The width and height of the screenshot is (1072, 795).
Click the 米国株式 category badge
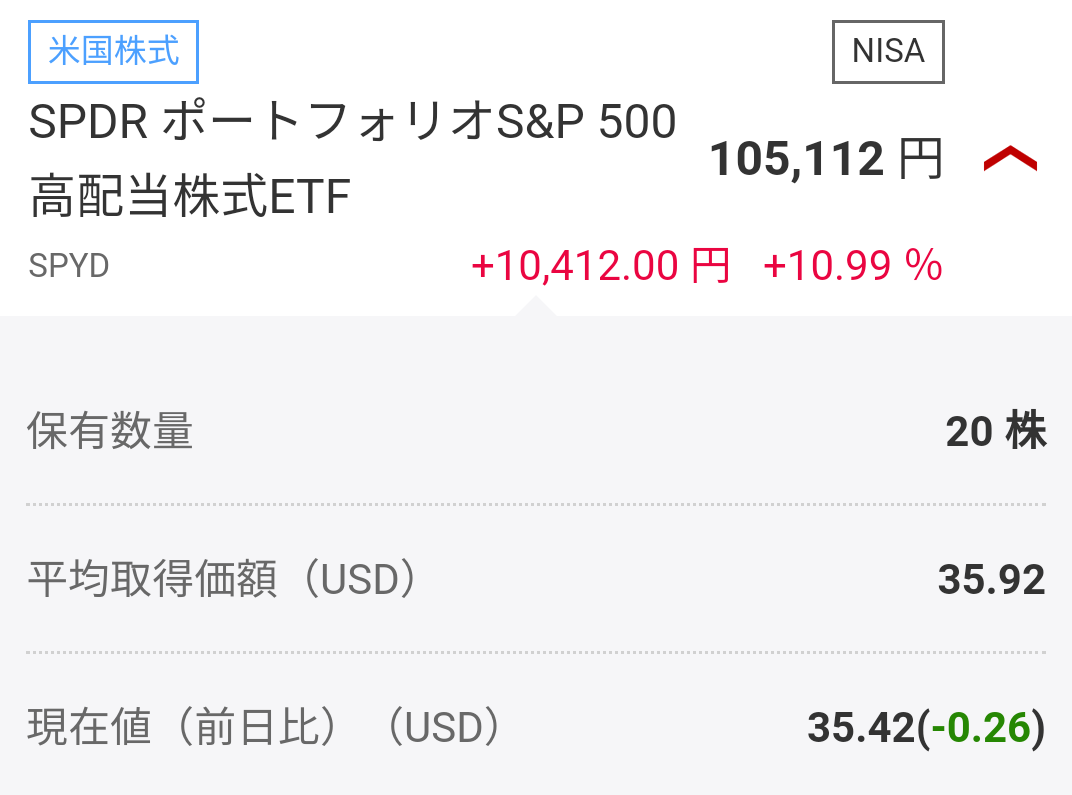113,52
